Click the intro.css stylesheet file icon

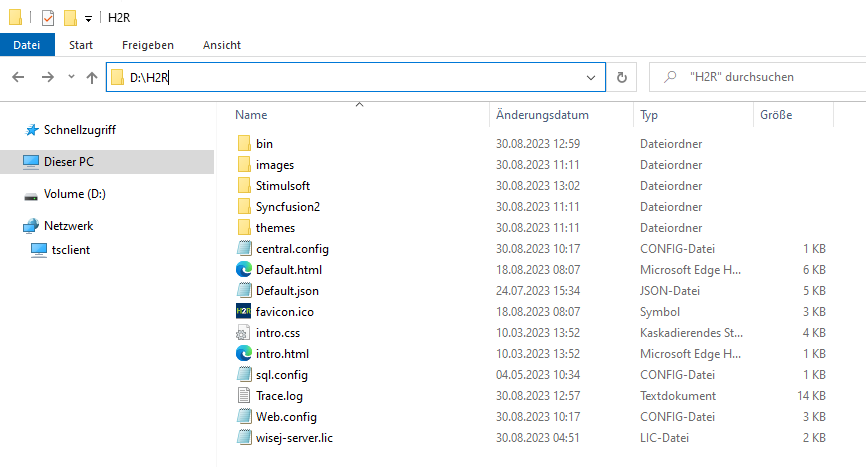click(244, 333)
